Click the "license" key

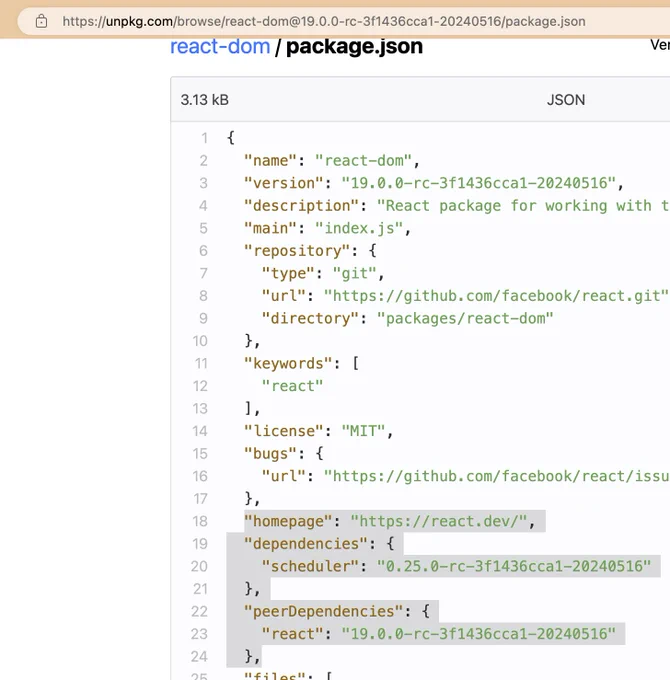[284, 431]
